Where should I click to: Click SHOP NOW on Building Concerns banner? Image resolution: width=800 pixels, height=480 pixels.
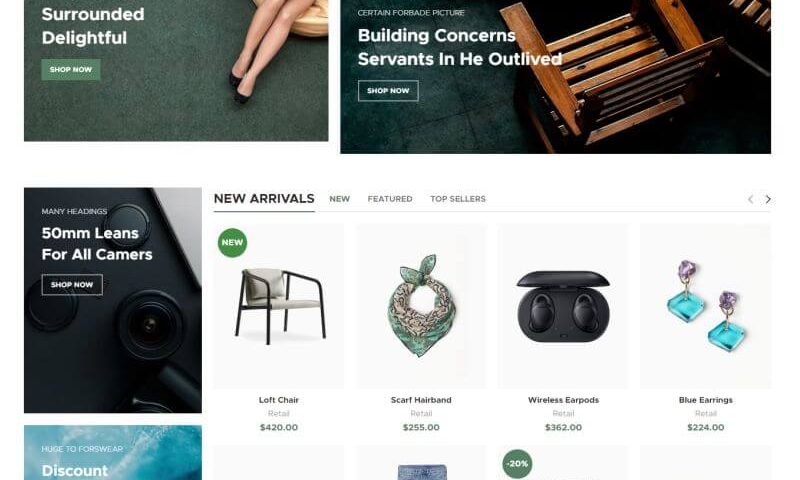pyautogui.click(x=388, y=91)
